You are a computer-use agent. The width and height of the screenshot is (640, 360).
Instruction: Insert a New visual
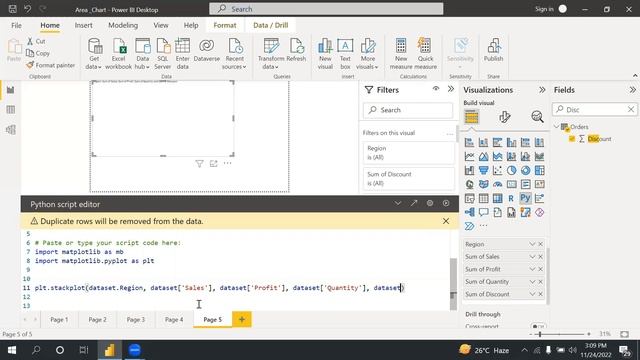click(325, 54)
